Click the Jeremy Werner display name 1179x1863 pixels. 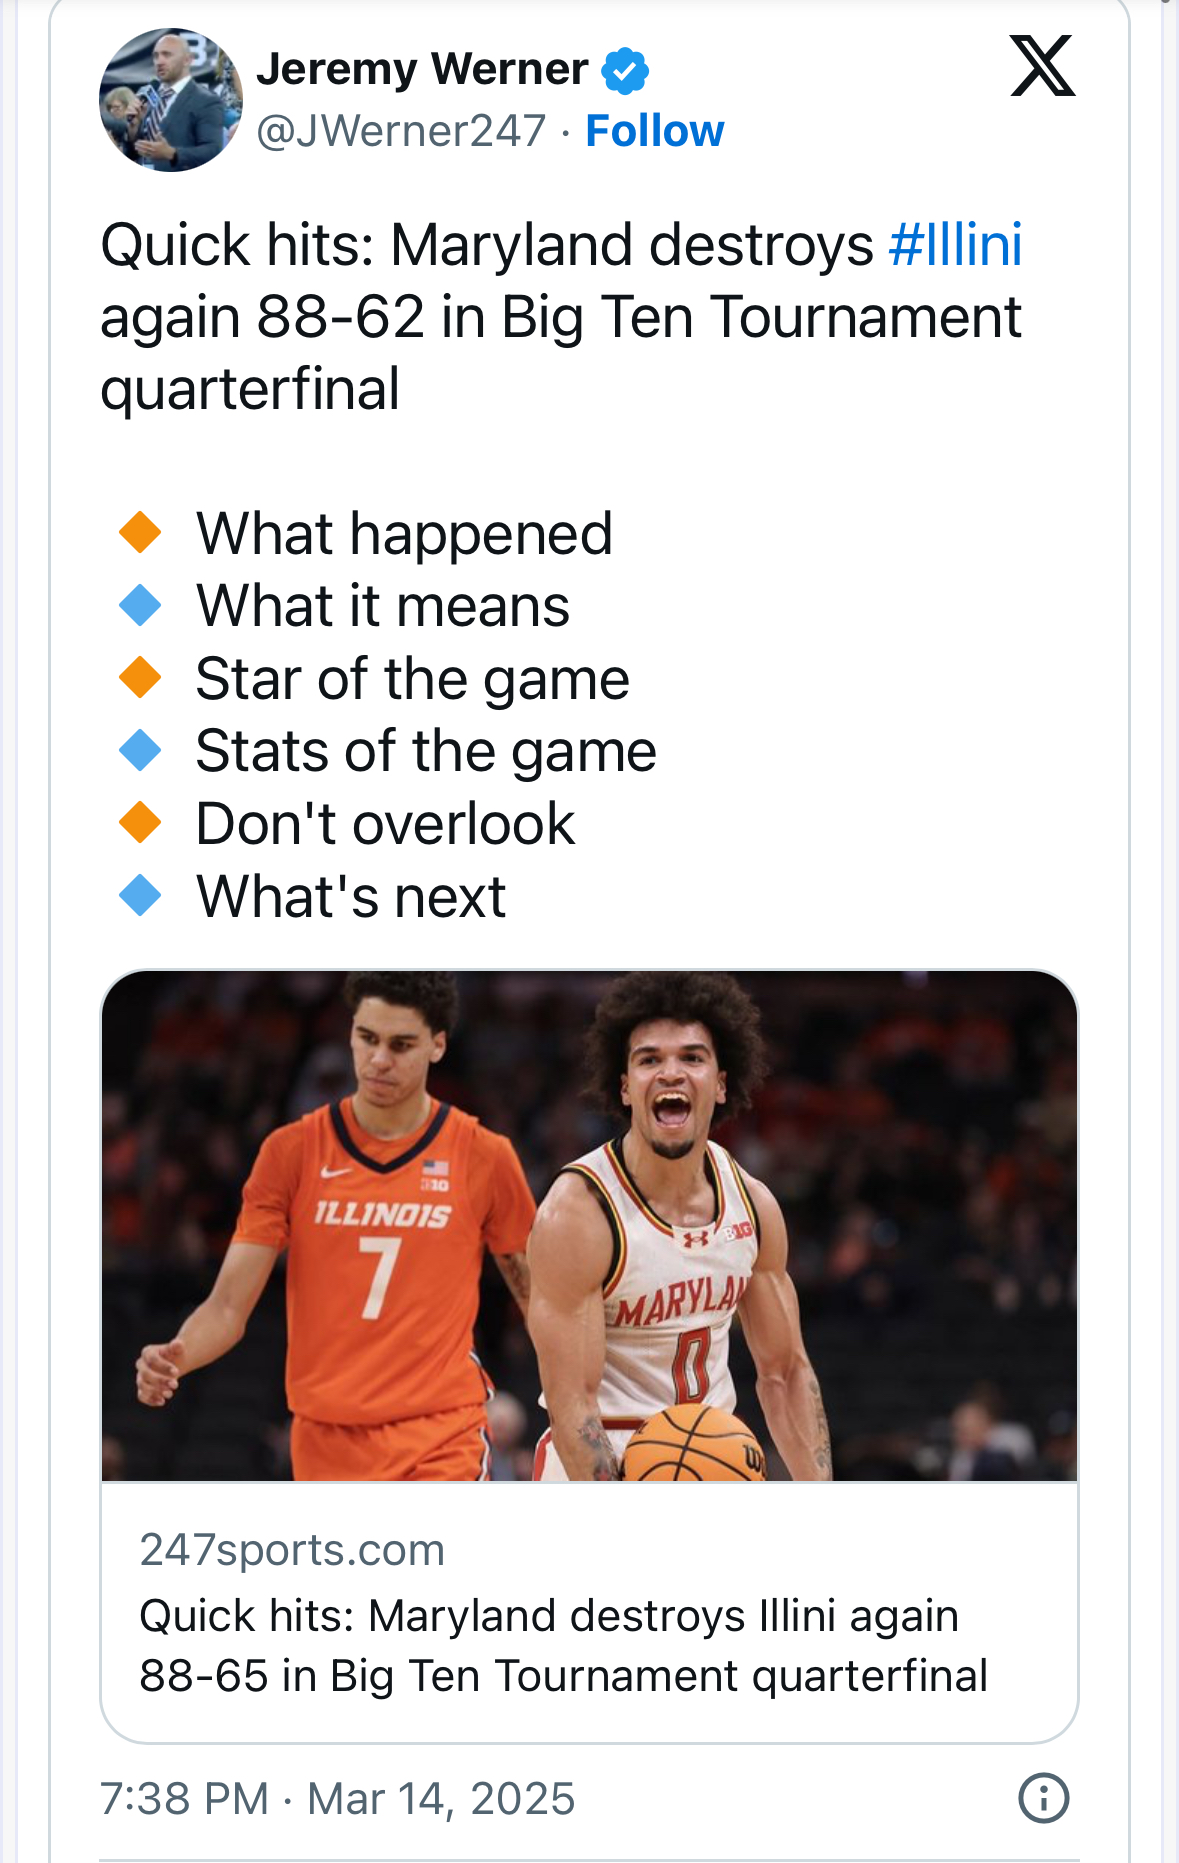coord(422,69)
